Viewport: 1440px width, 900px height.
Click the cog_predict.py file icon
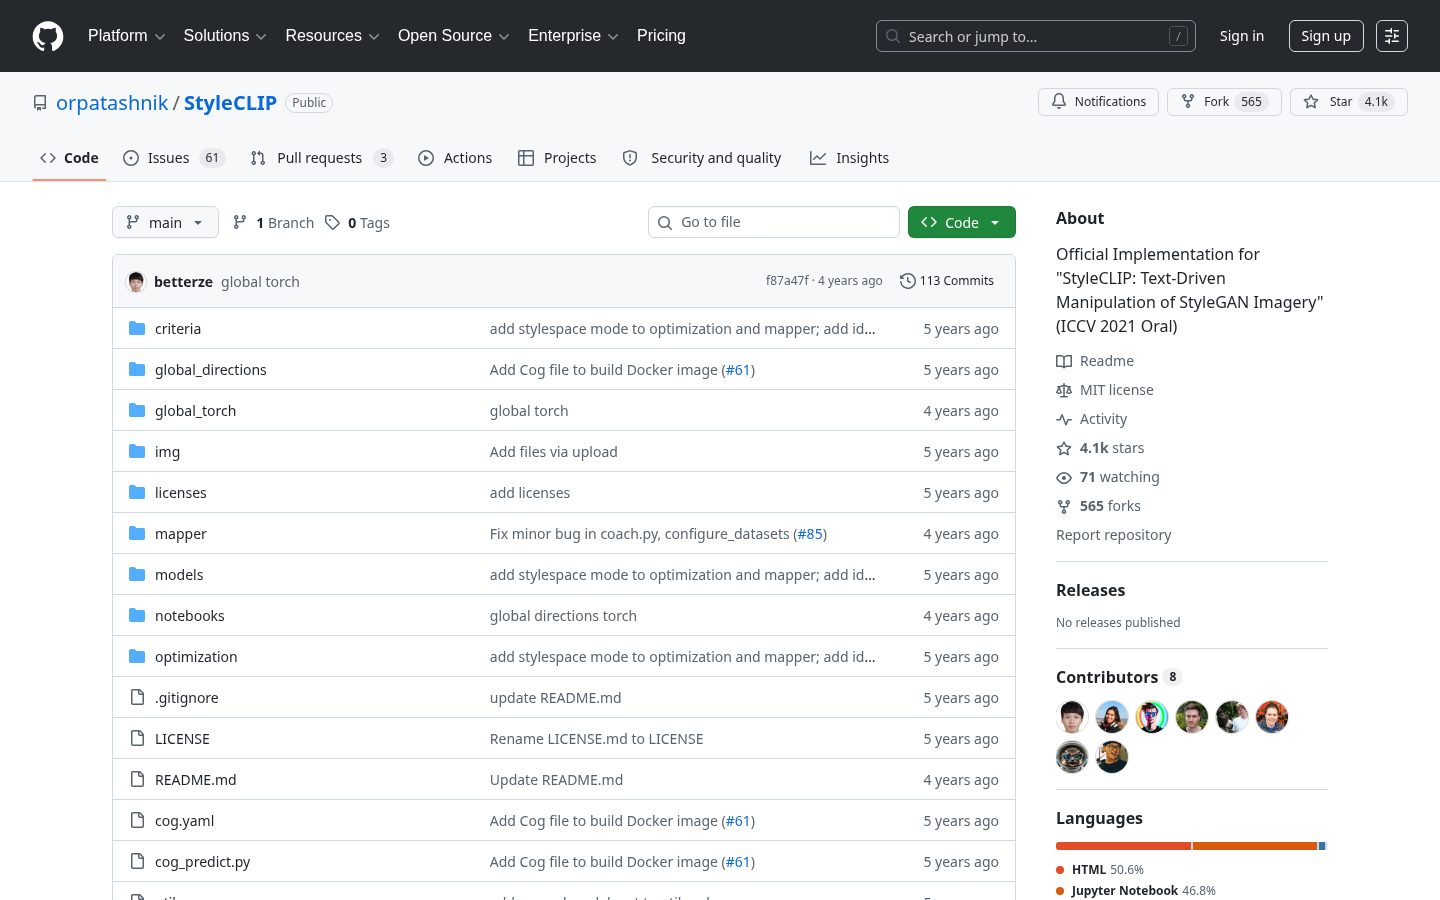pyautogui.click(x=137, y=862)
